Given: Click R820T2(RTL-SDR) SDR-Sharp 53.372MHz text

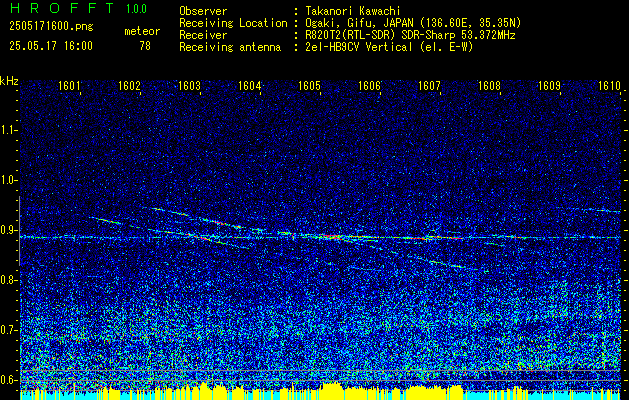Looking at the screenshot, I should [x=410, y=35].
